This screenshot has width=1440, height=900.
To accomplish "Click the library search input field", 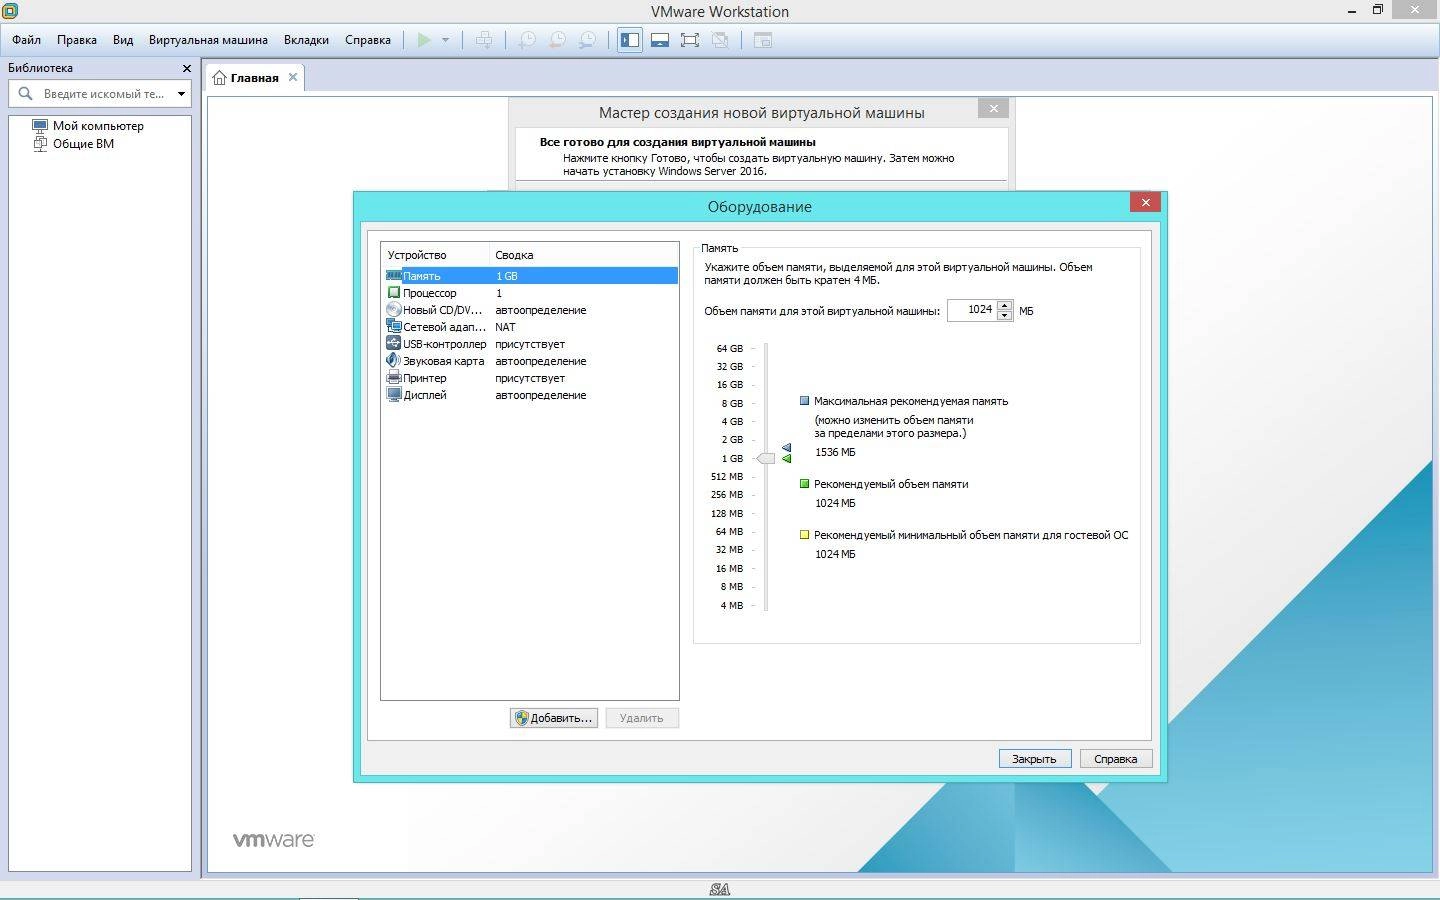I will click(x=104, y=94).
